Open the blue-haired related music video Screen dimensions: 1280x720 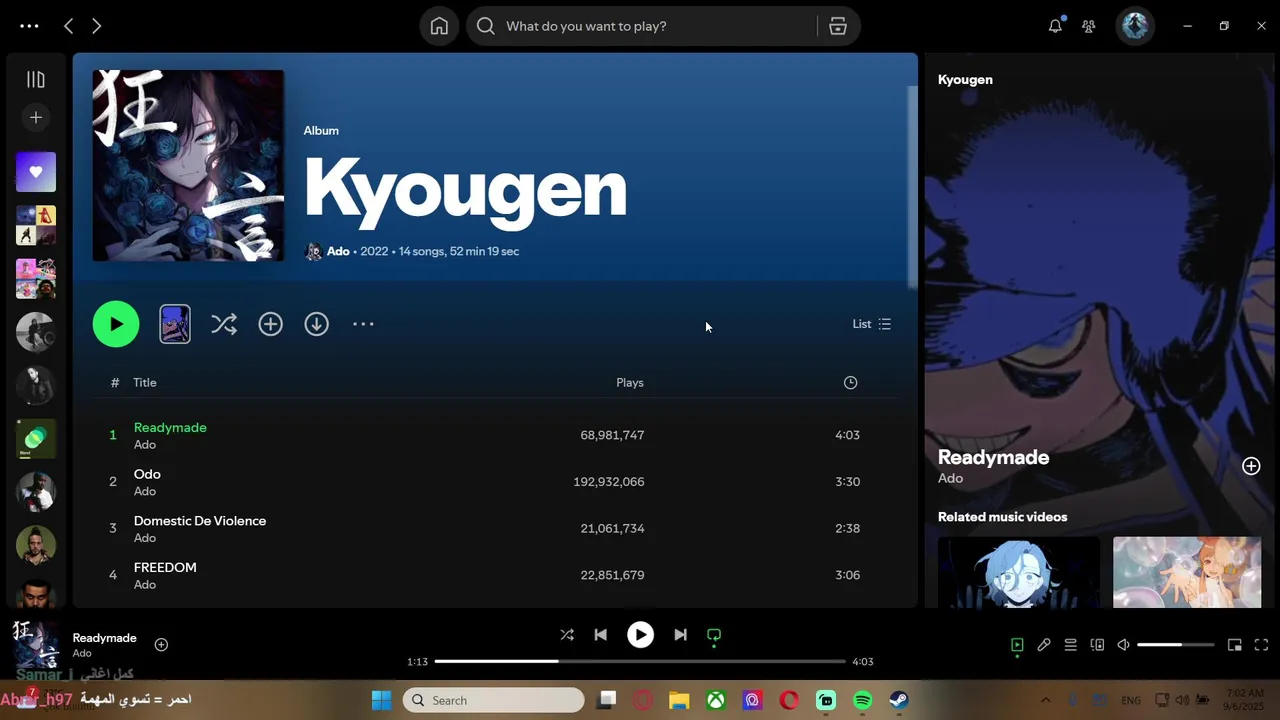(x=1018, y=572)
